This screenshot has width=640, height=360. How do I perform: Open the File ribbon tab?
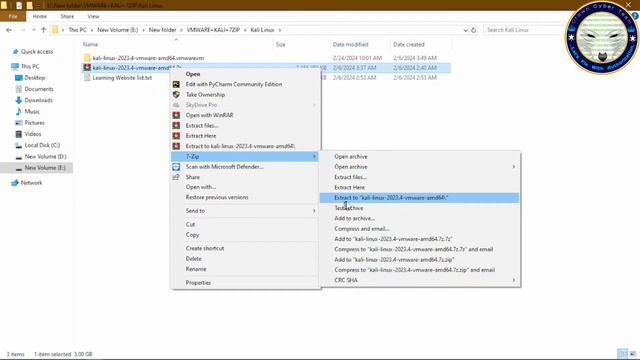pos(13,16)
